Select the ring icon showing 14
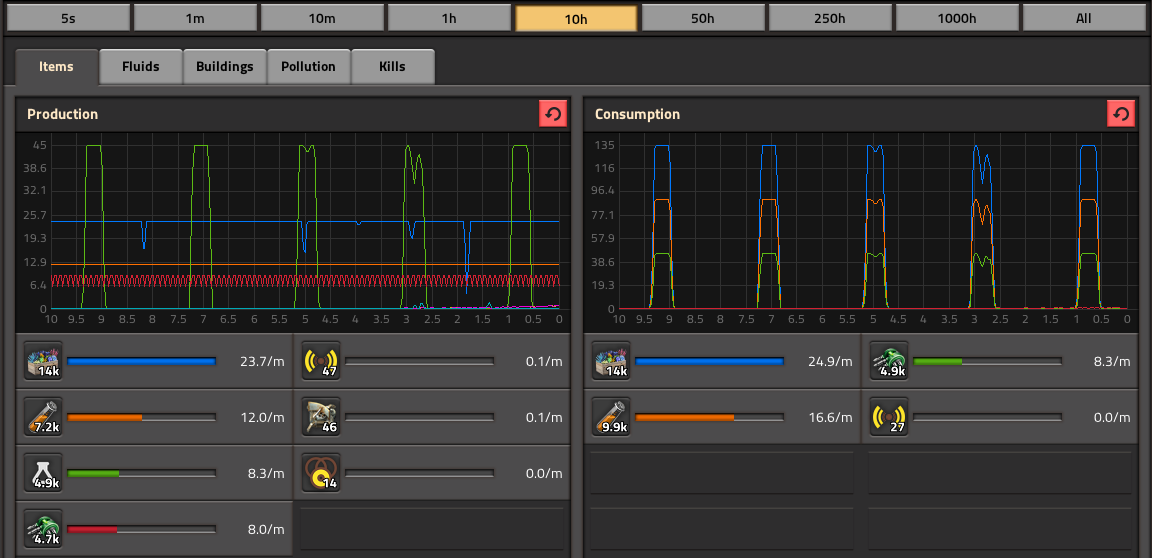 tap(321, 473)
